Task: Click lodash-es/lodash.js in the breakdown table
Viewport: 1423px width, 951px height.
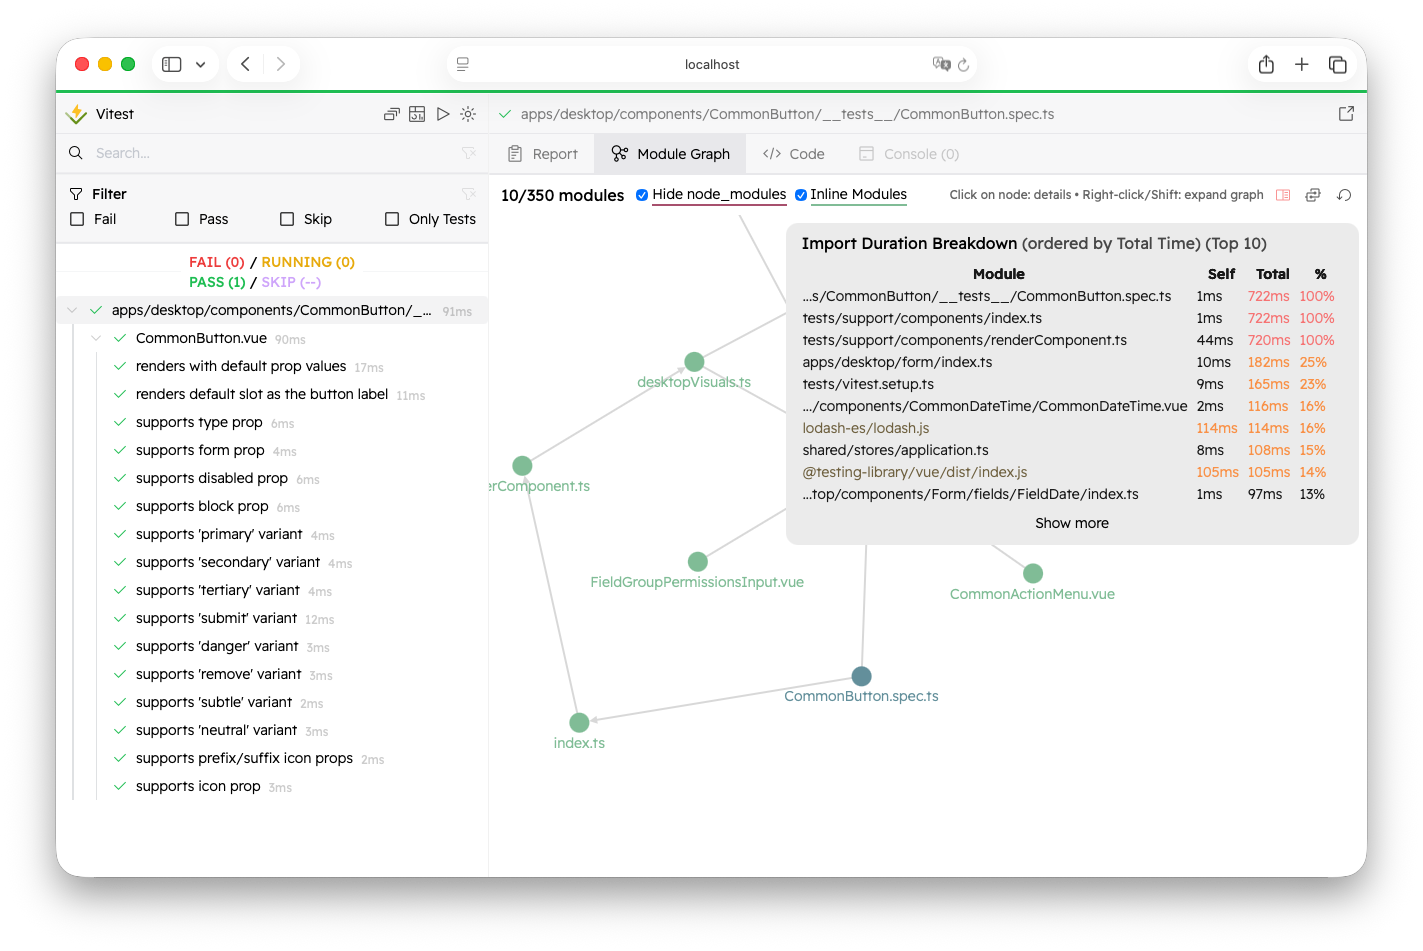Action: point(865,428)
